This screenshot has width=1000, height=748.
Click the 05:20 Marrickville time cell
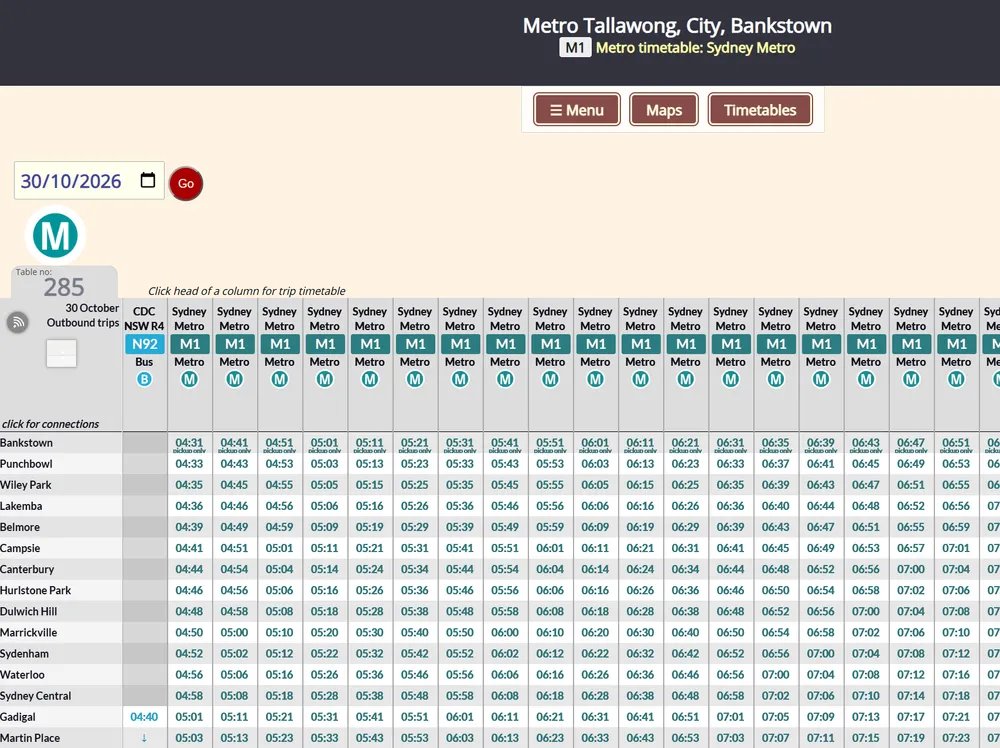click(x=325, y=632)
